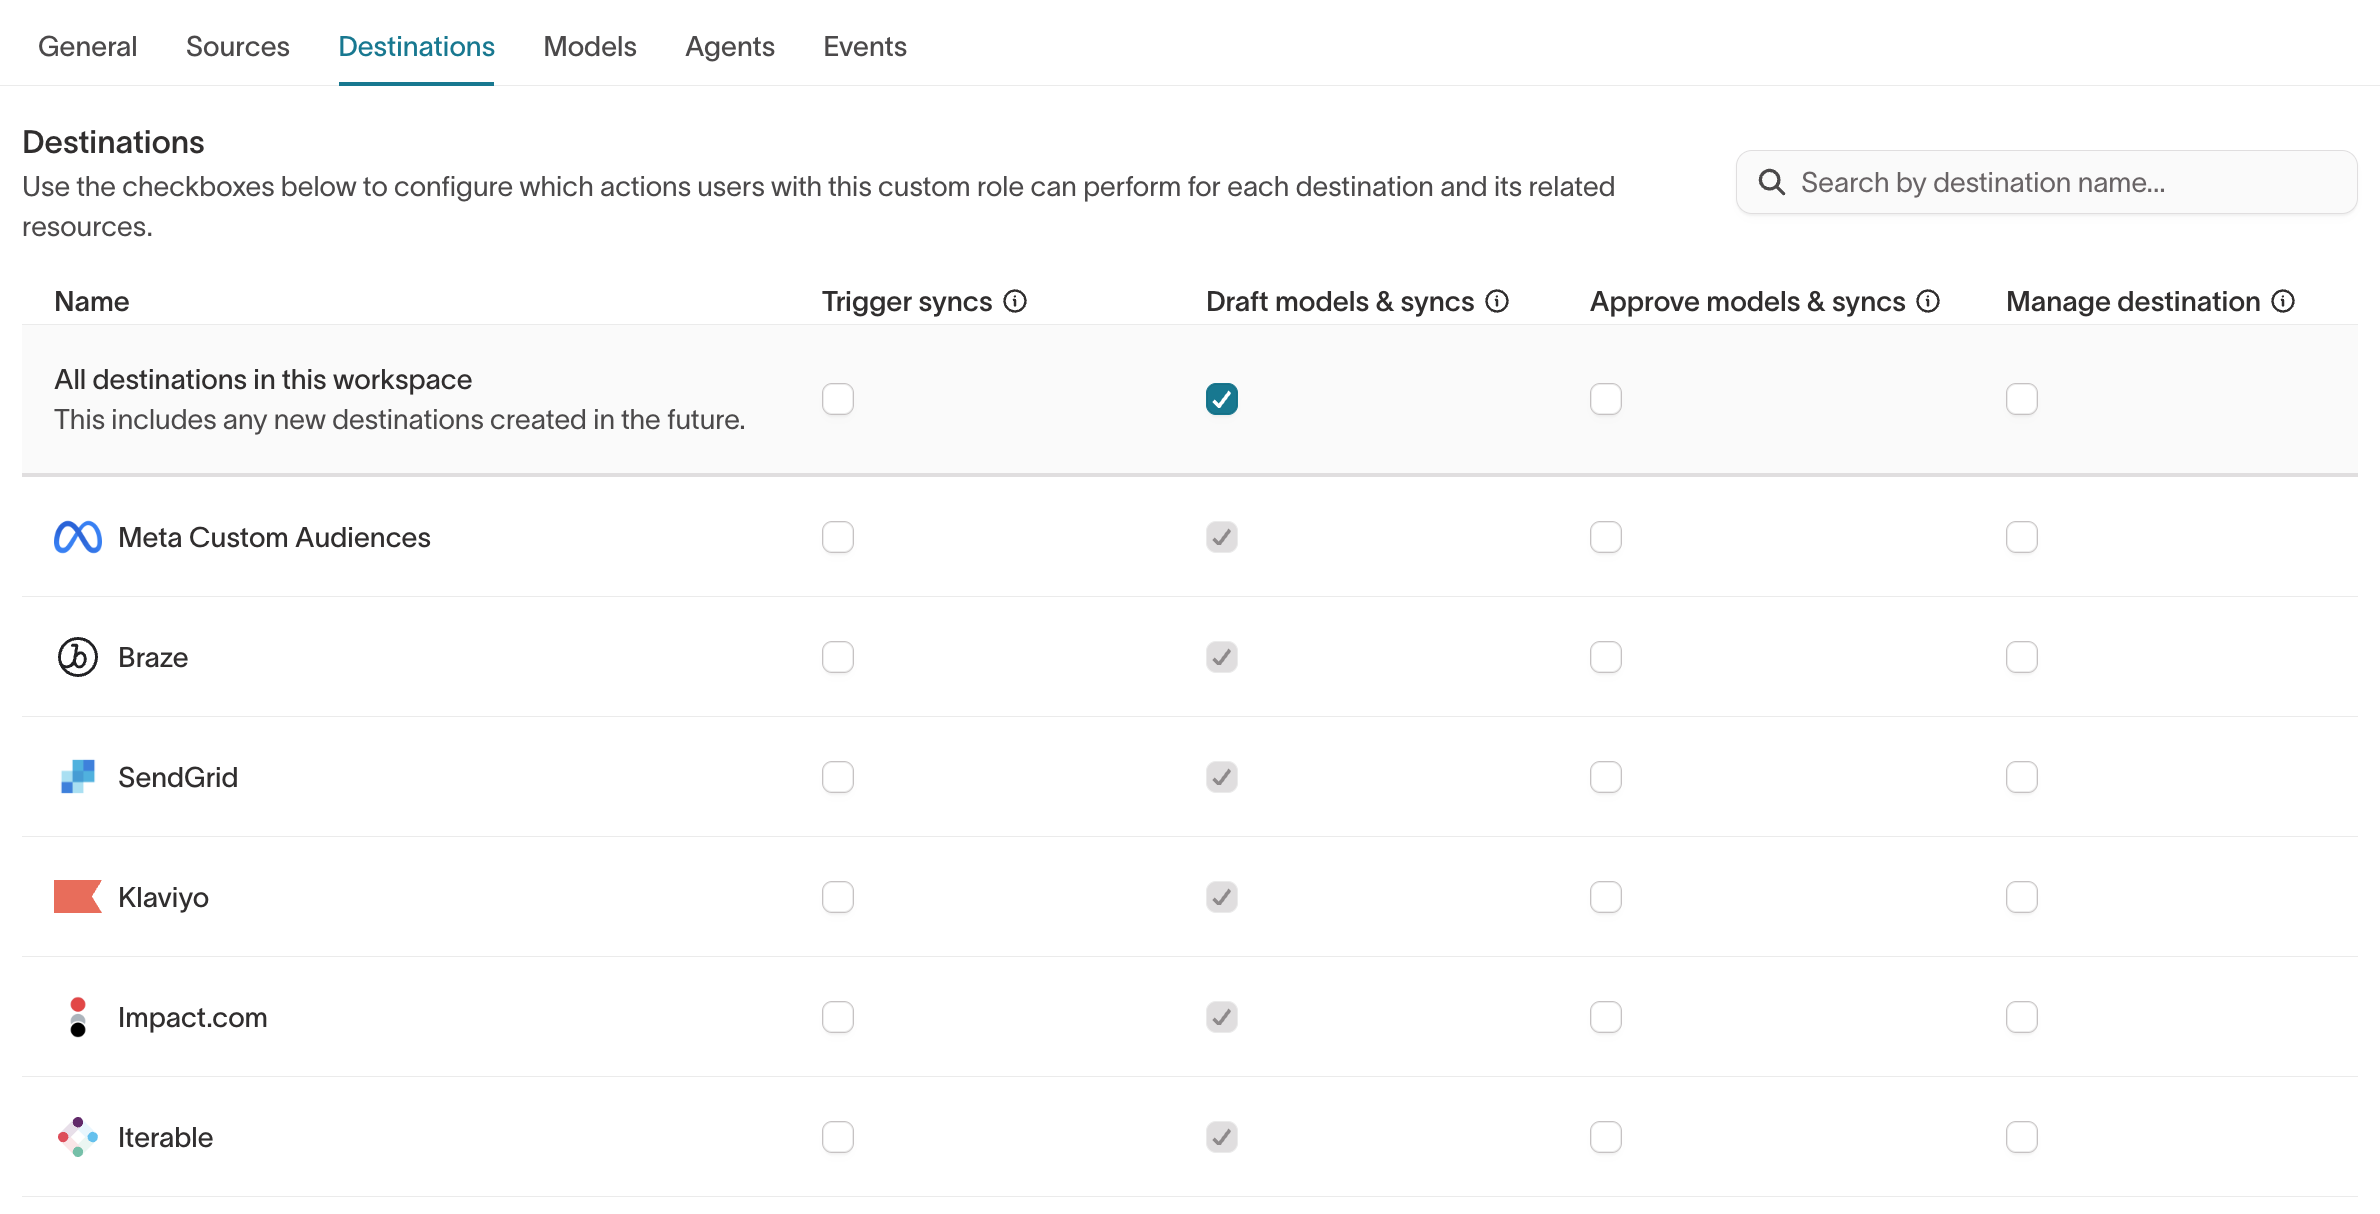Click the 'Braze' destination name
The width and height of the screenshot is (2380, 1214).
coord(153,657)
